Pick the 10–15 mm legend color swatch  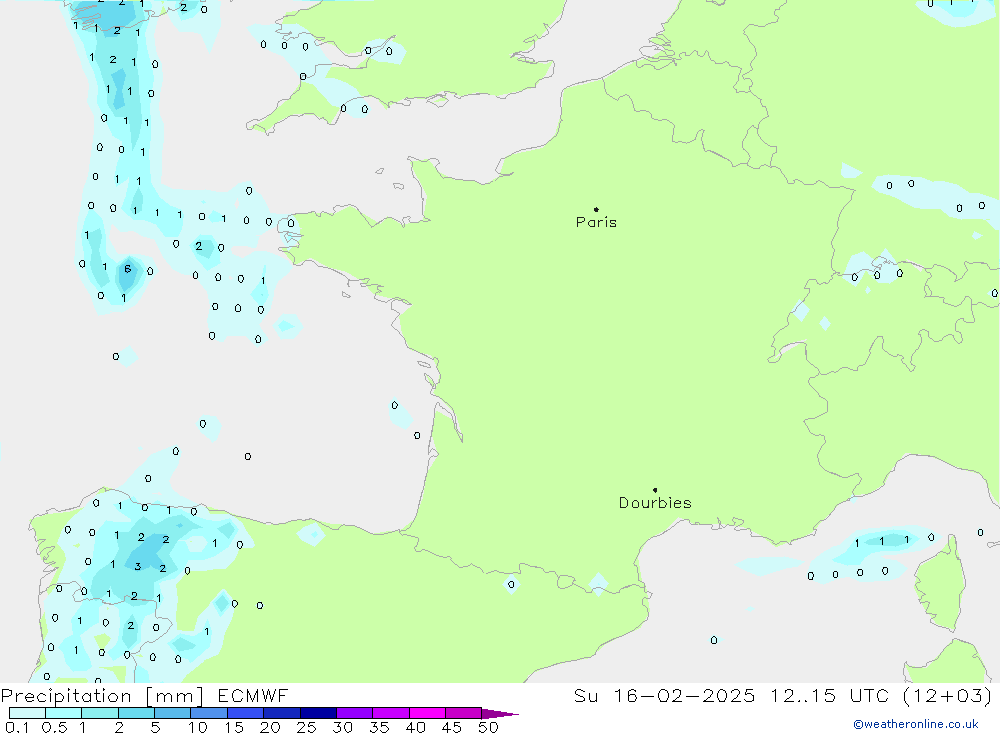209,713
